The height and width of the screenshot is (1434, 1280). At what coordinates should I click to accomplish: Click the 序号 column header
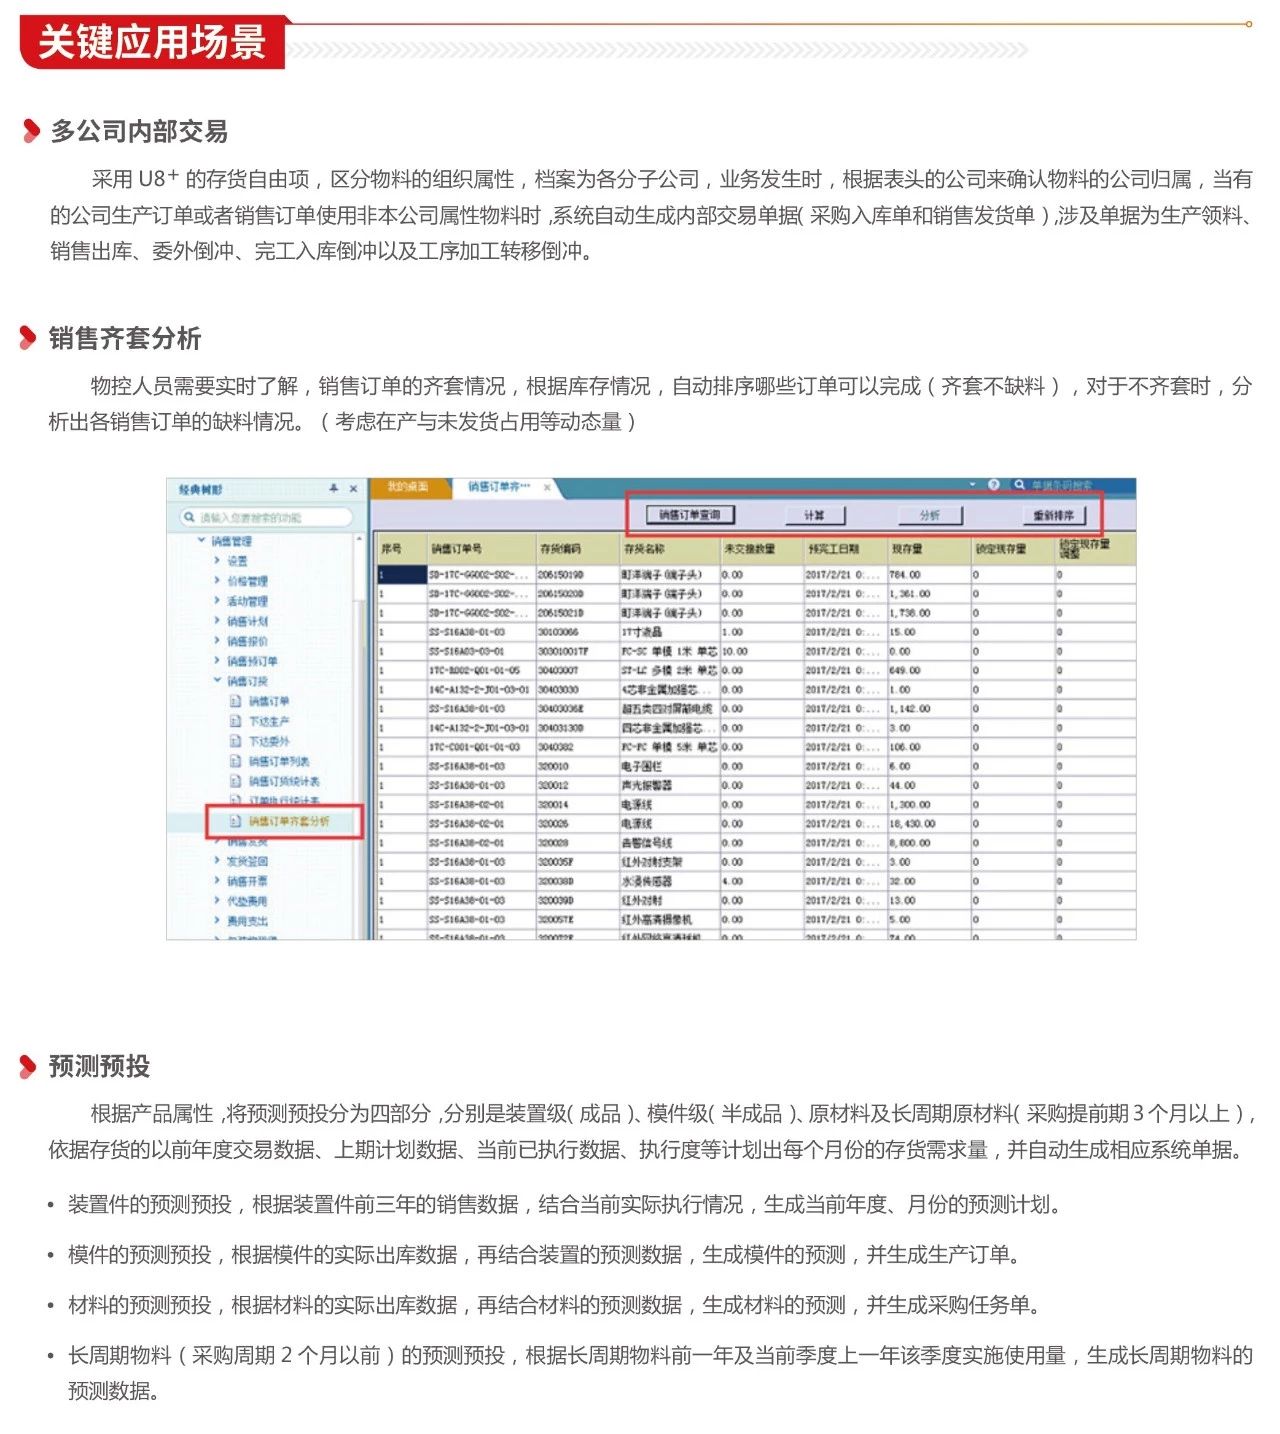(401, 549)
